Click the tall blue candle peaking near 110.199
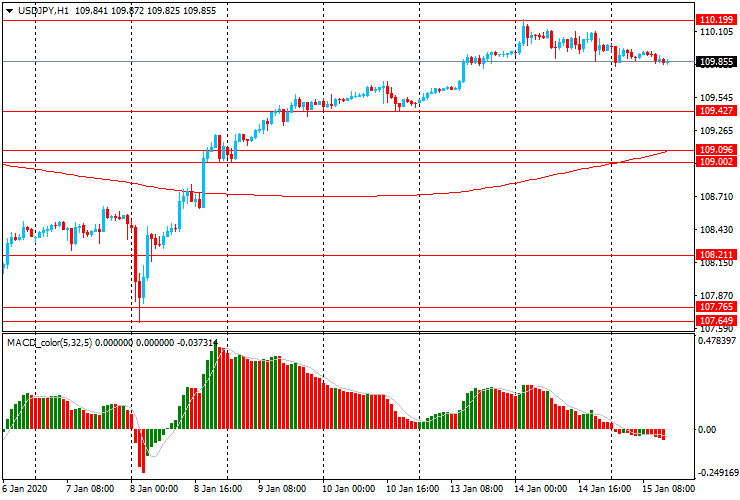This screenshot has height=500, width=740. (524, 34)
